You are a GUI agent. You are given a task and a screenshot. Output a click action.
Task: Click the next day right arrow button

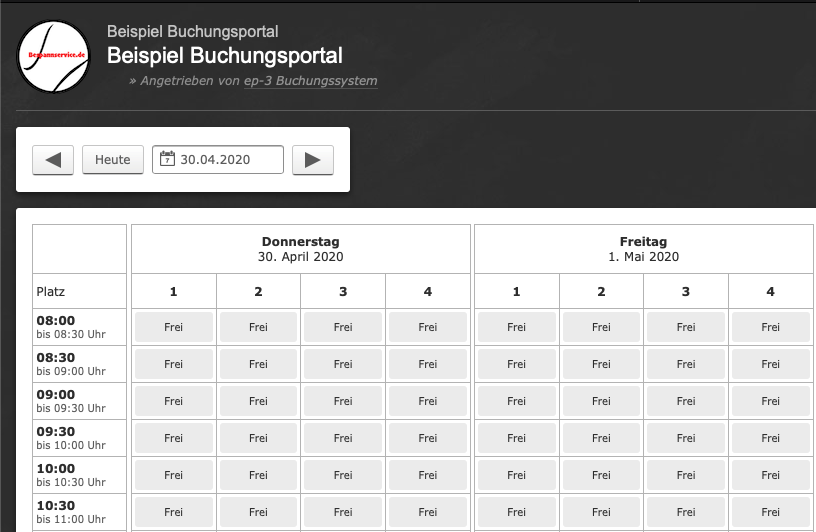pyautogui.click(x=312, y=159)
